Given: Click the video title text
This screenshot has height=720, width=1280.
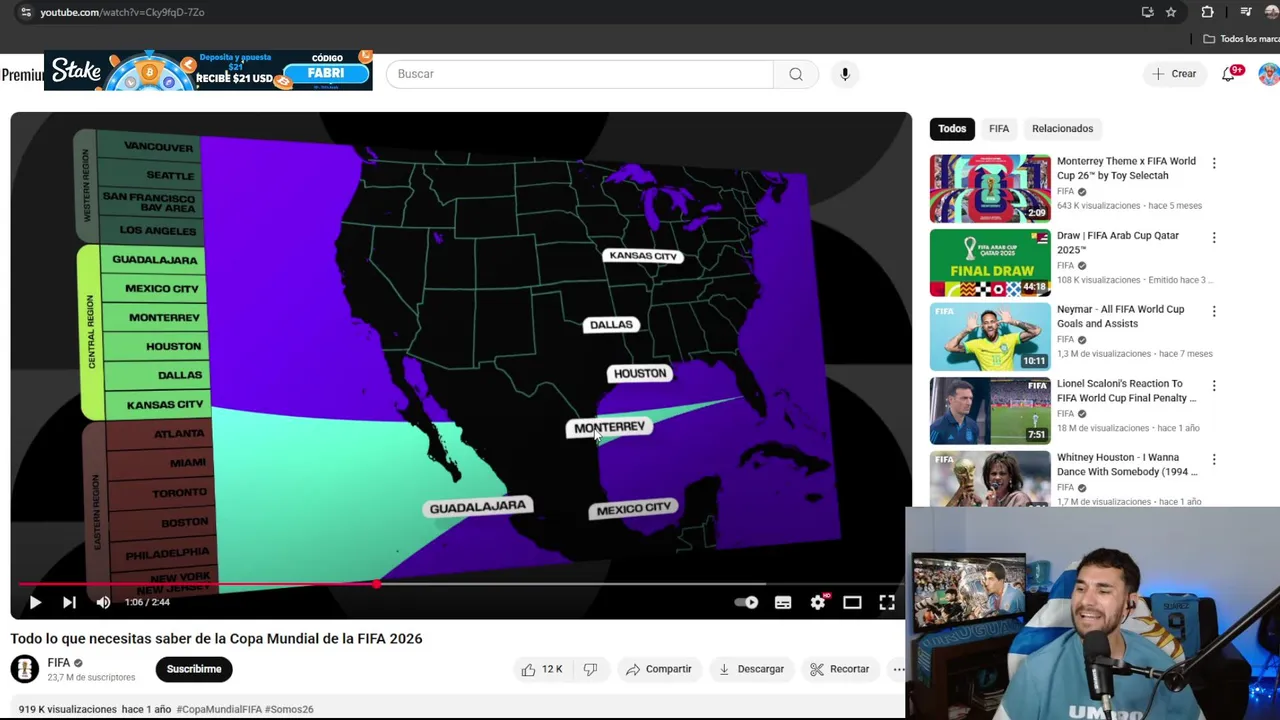Looking at the screenshot, I should point(216,638).
